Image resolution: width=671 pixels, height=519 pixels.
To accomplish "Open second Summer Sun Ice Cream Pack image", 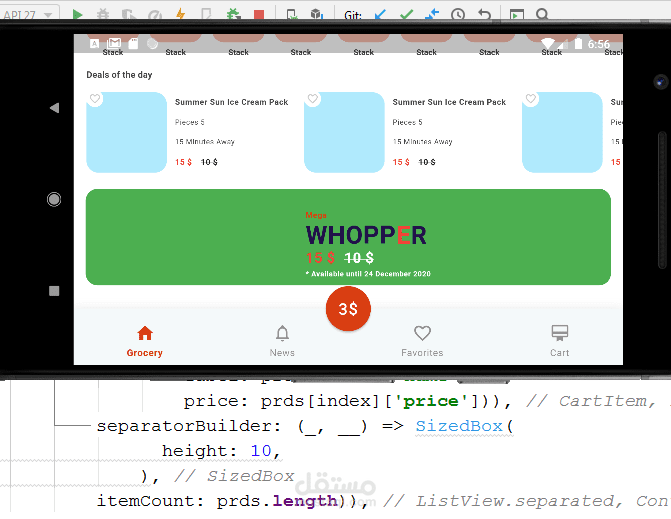I will coord(344,132).
